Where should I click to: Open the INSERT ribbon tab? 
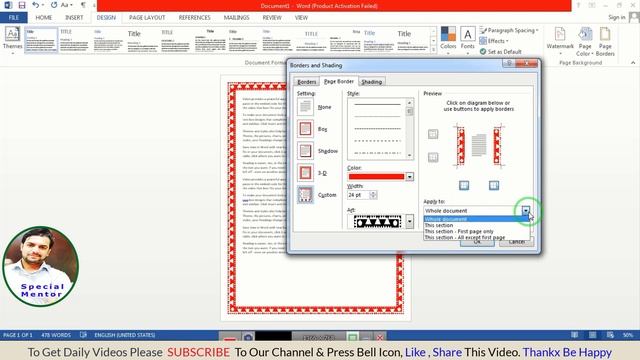click(74, 18)
